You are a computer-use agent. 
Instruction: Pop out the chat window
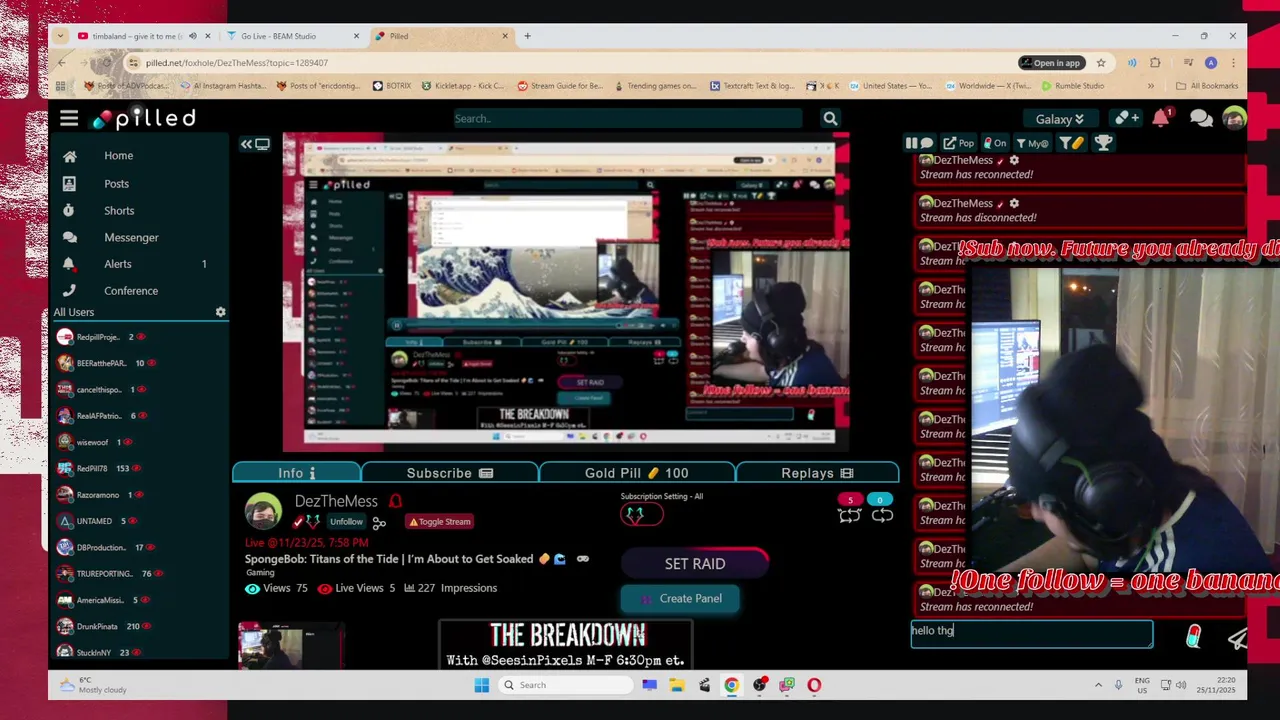[x=958, y=143]
